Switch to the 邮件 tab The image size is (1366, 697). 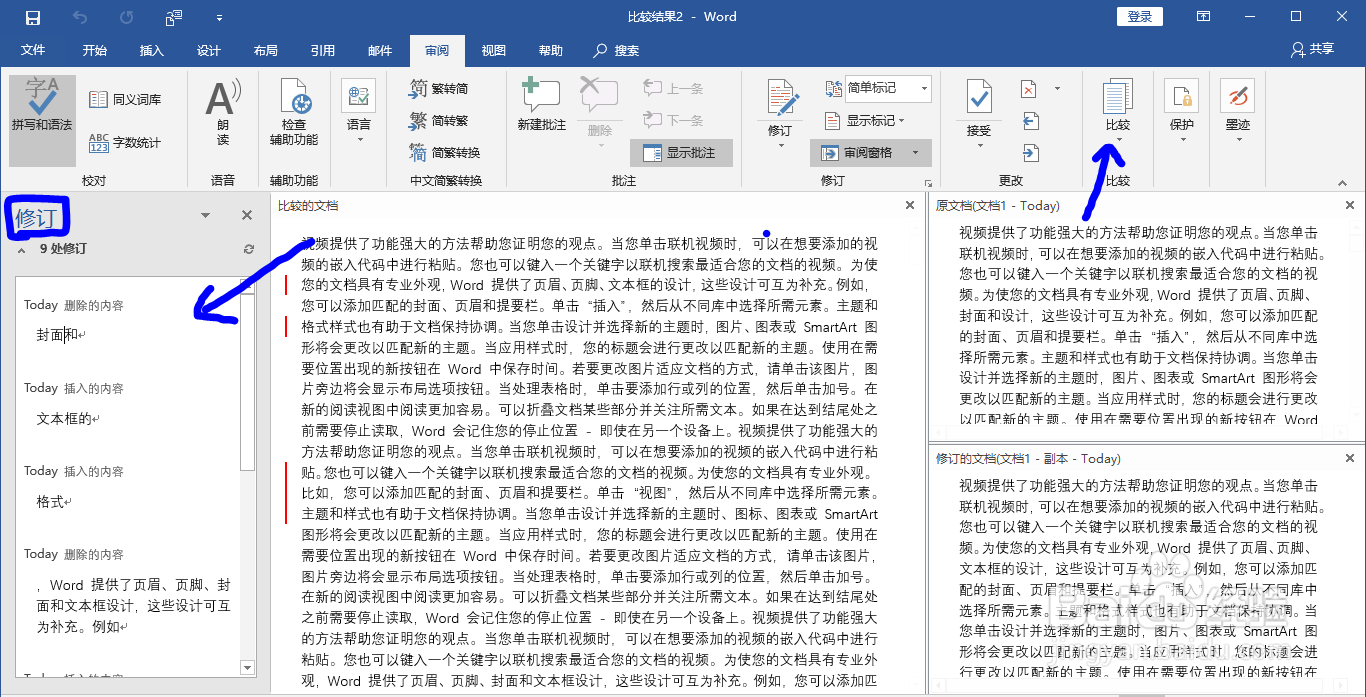(x=380, y=50)
